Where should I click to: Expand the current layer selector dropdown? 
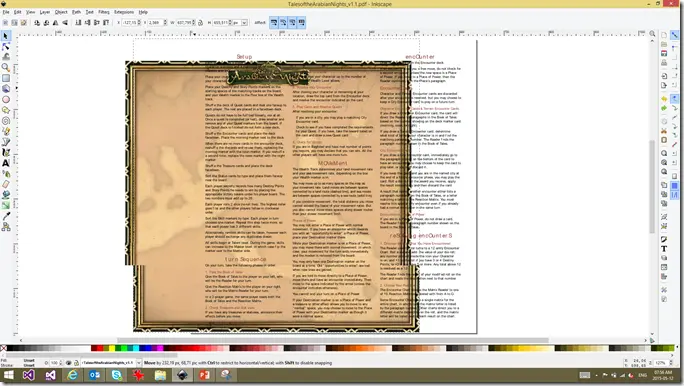coord(139,363)
